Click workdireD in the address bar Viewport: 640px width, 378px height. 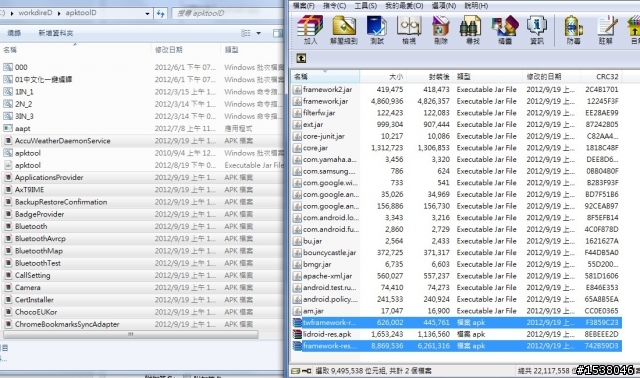point(35,13)
